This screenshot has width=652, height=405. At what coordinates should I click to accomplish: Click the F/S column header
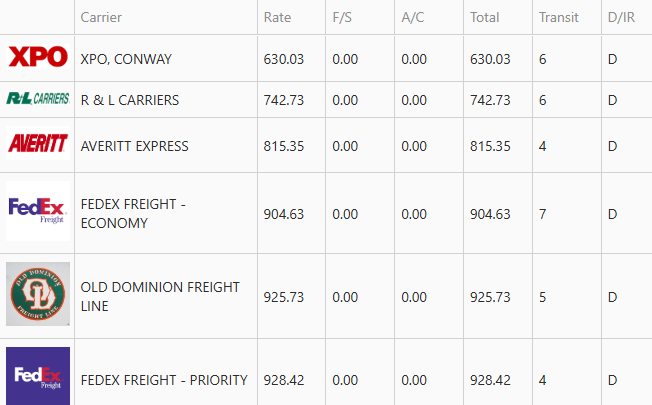click(x=342, y=17)
